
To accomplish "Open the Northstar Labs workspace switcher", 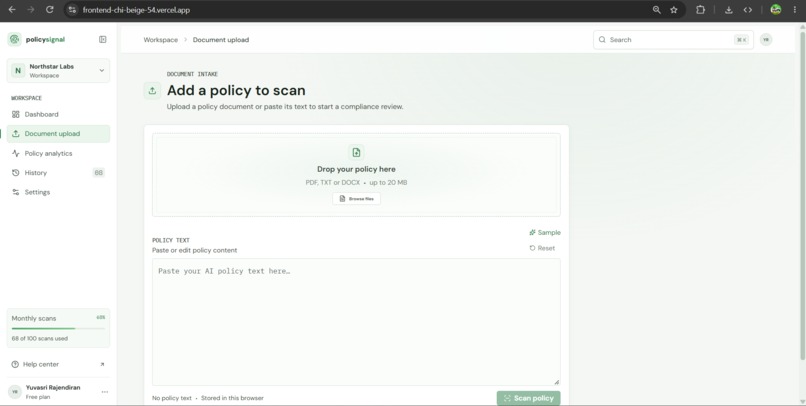I will click(58, 71).
